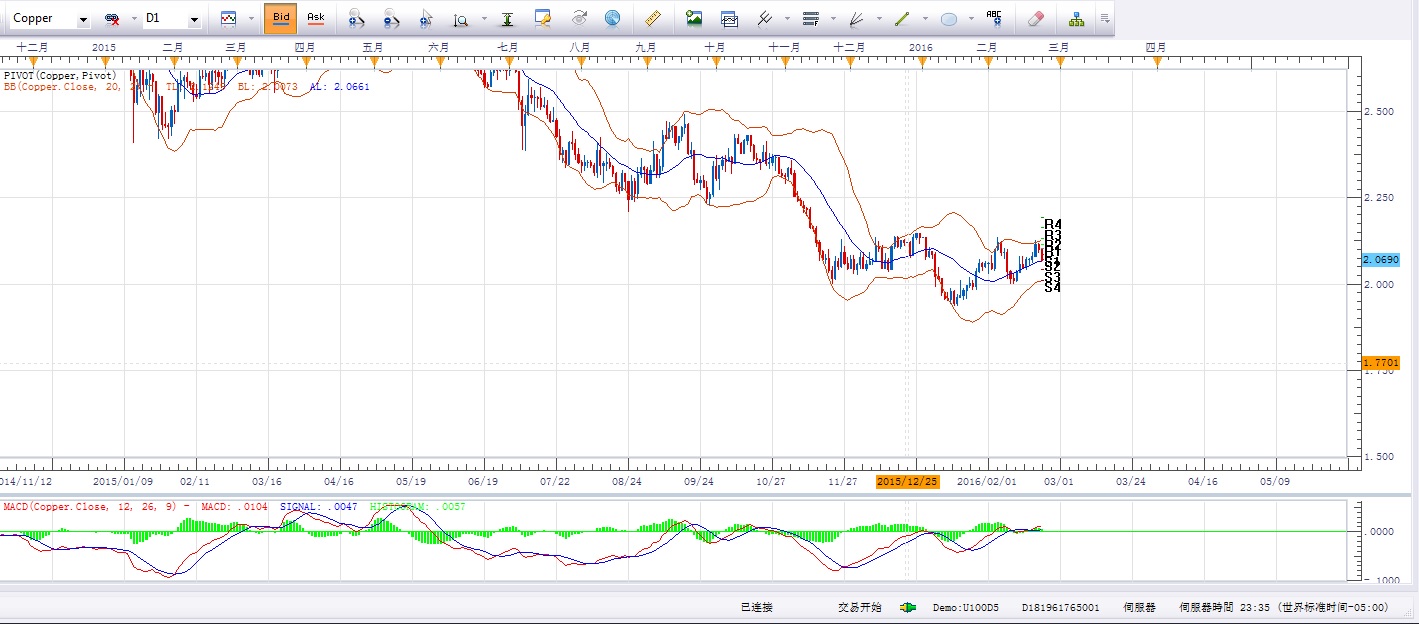The height and width of the screenshot is (624, 1419).
Task: Expand the fan lines dropdown arrow
Action: tap(879, 19)
